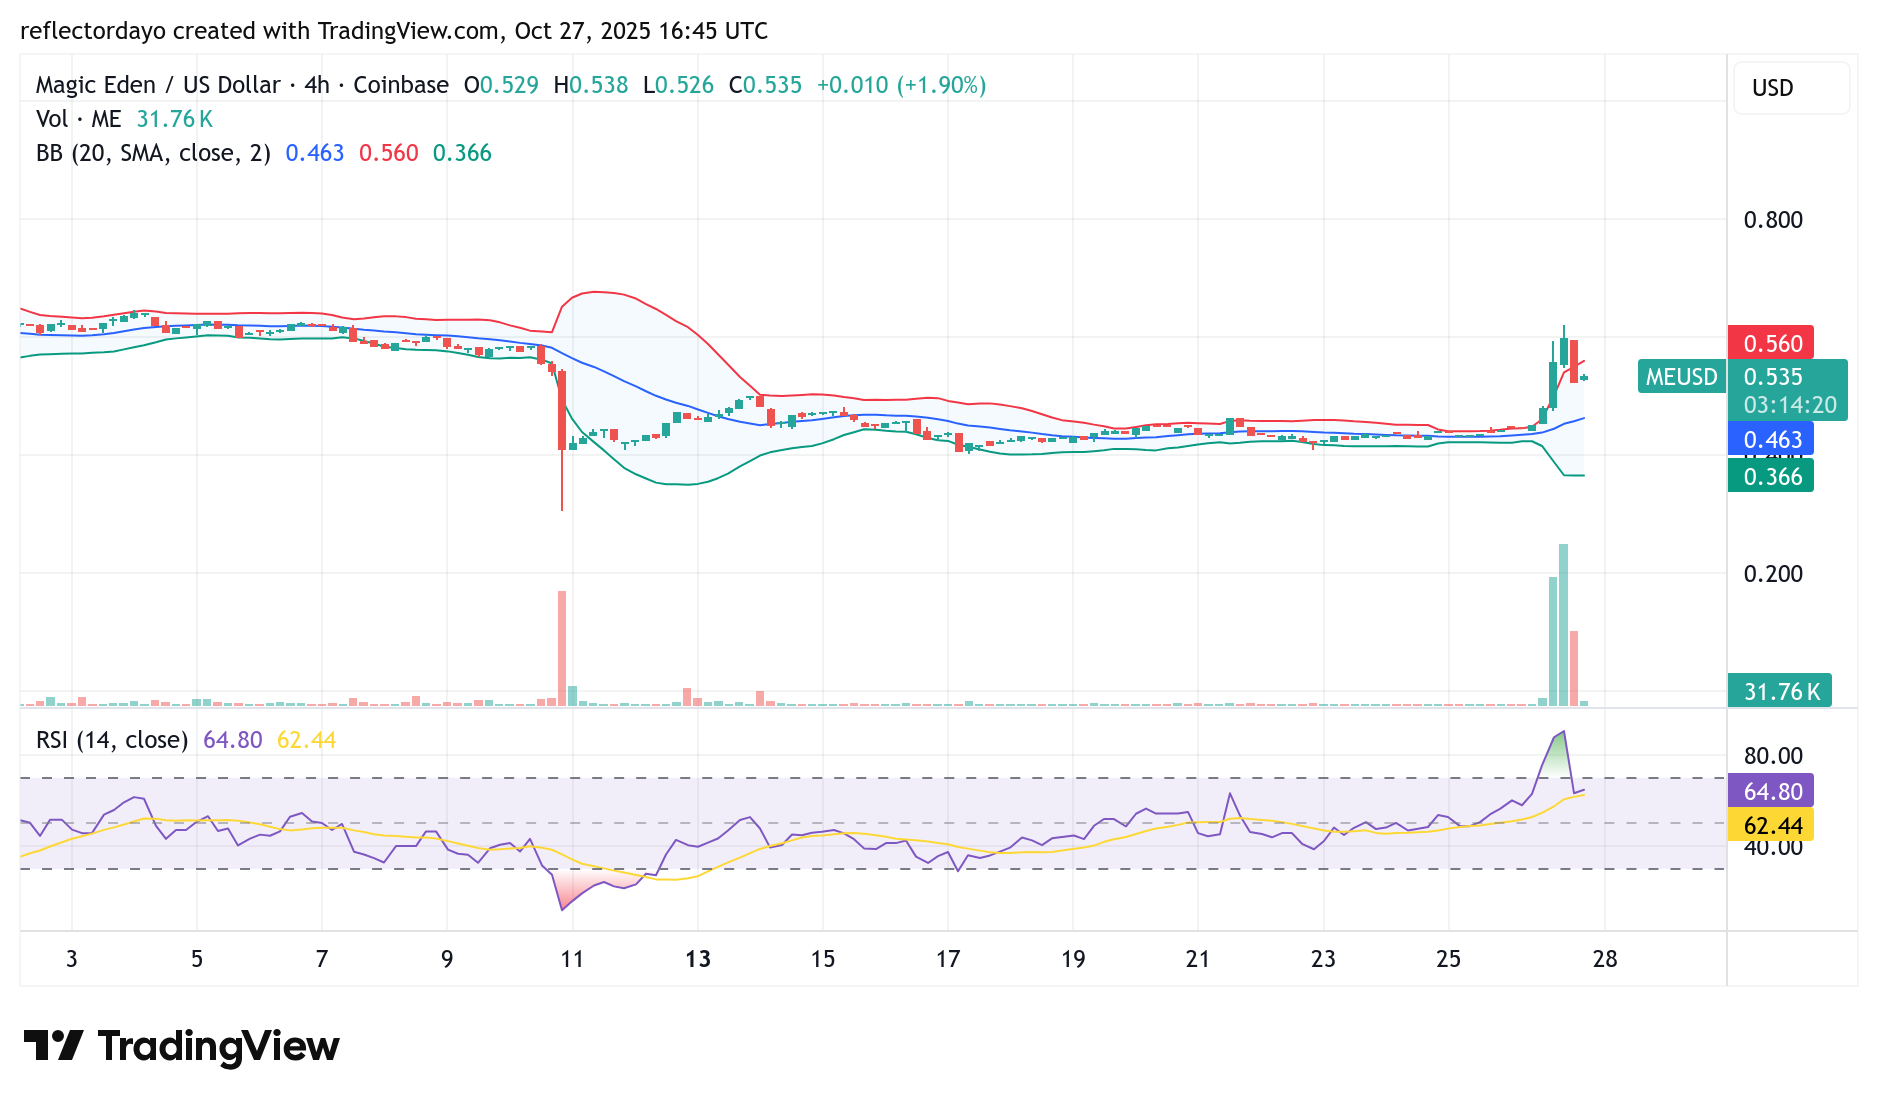Click date 15 on the time axis
Viewport: 1878px width, 1106px height.
click(x=823, y=959)
